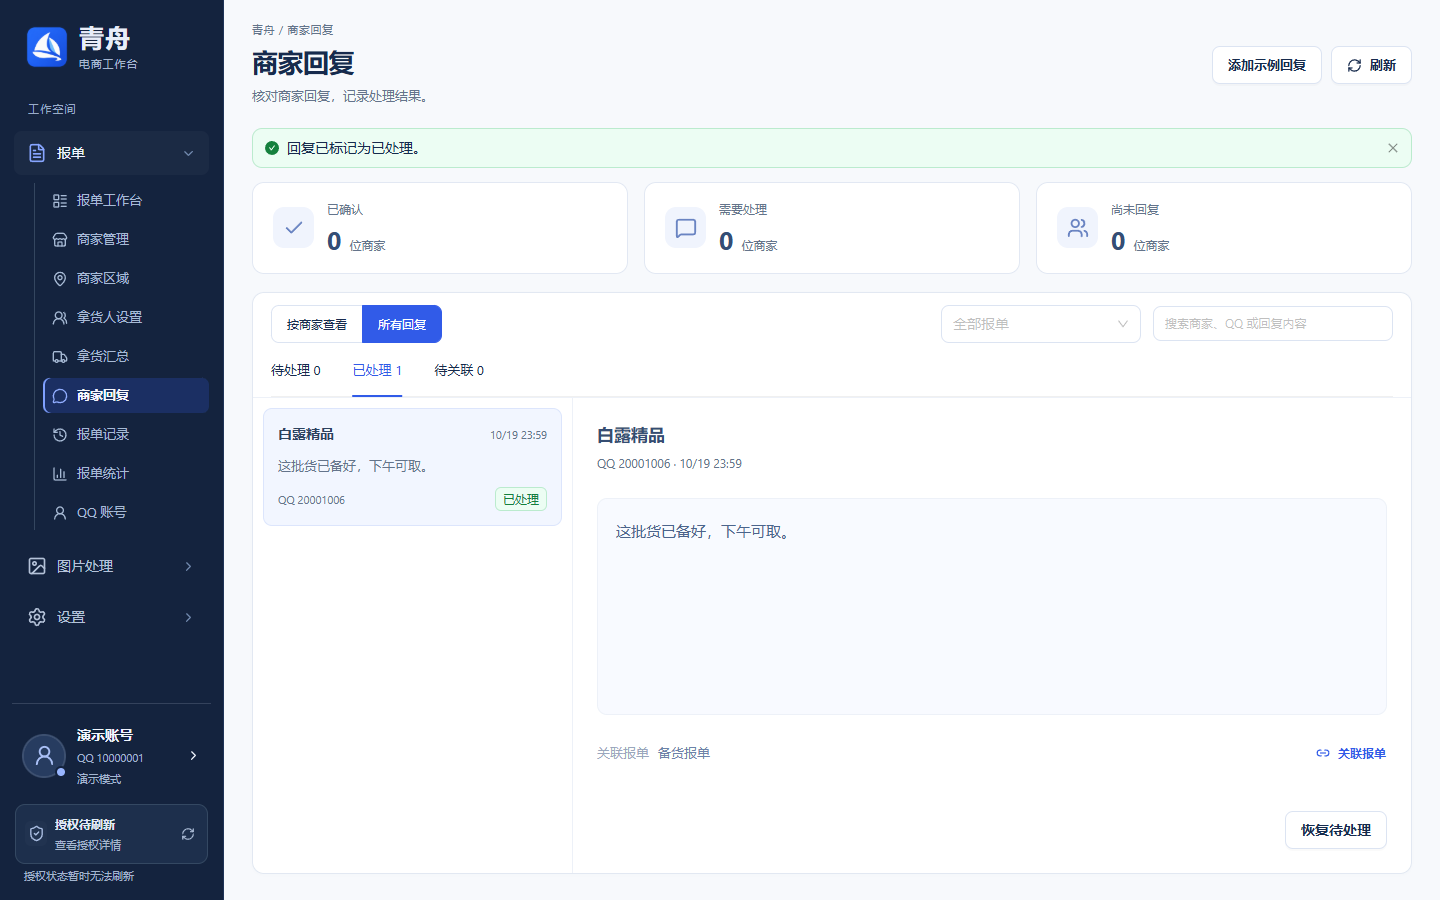The height and width of the screenshot is (900, 1440).
Task: Open 商家管理 in the sidebar
Action: point(126,239)
